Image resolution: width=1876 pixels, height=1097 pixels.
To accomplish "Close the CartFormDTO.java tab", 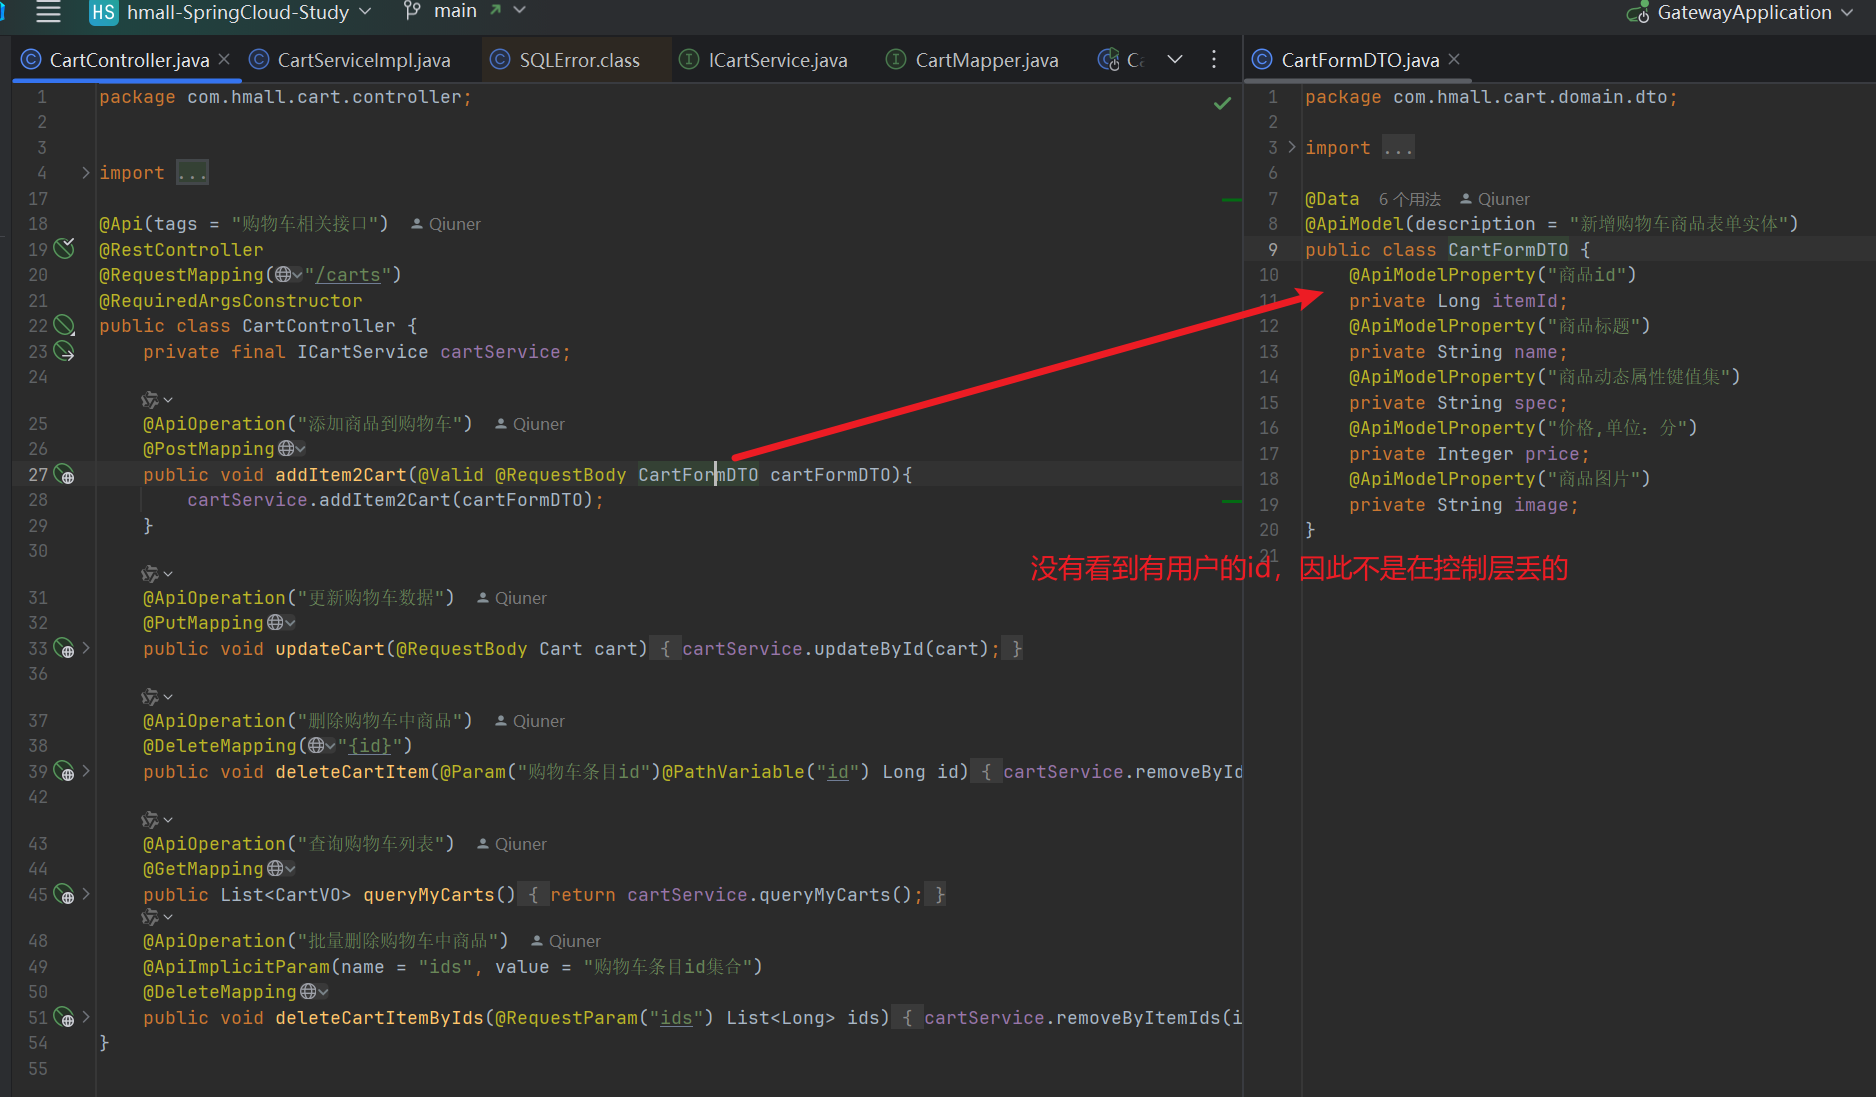I will [1454, 59].
